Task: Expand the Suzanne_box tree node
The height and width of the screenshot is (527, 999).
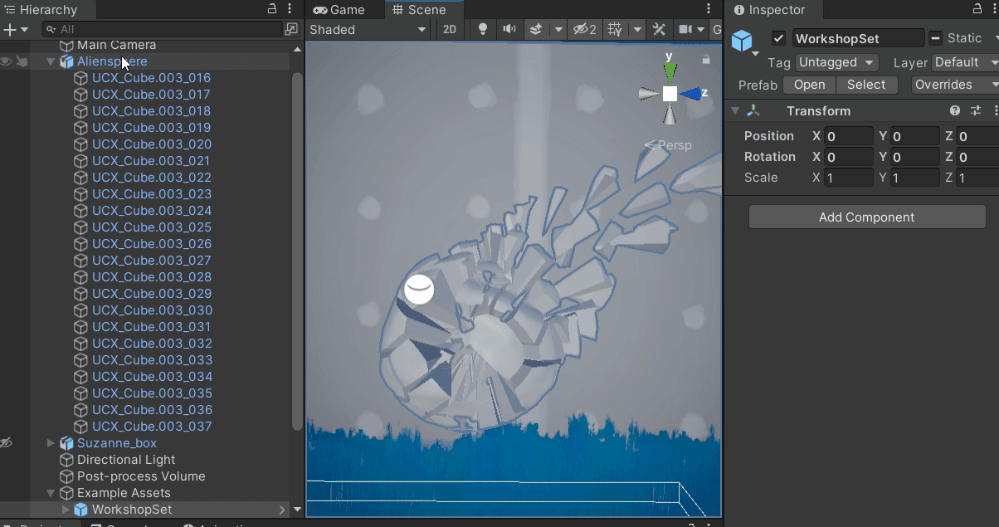Action: click(51, 443)
